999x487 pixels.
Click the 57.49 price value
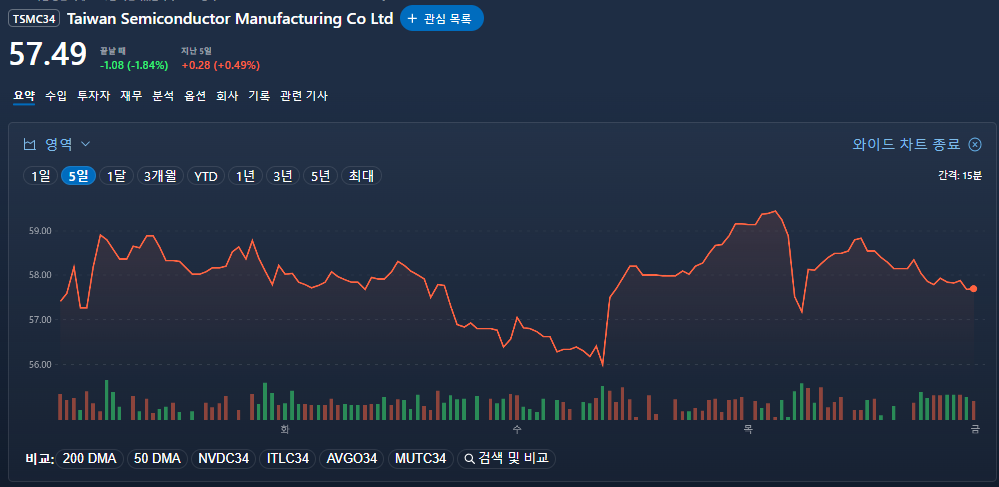[48, 54]
